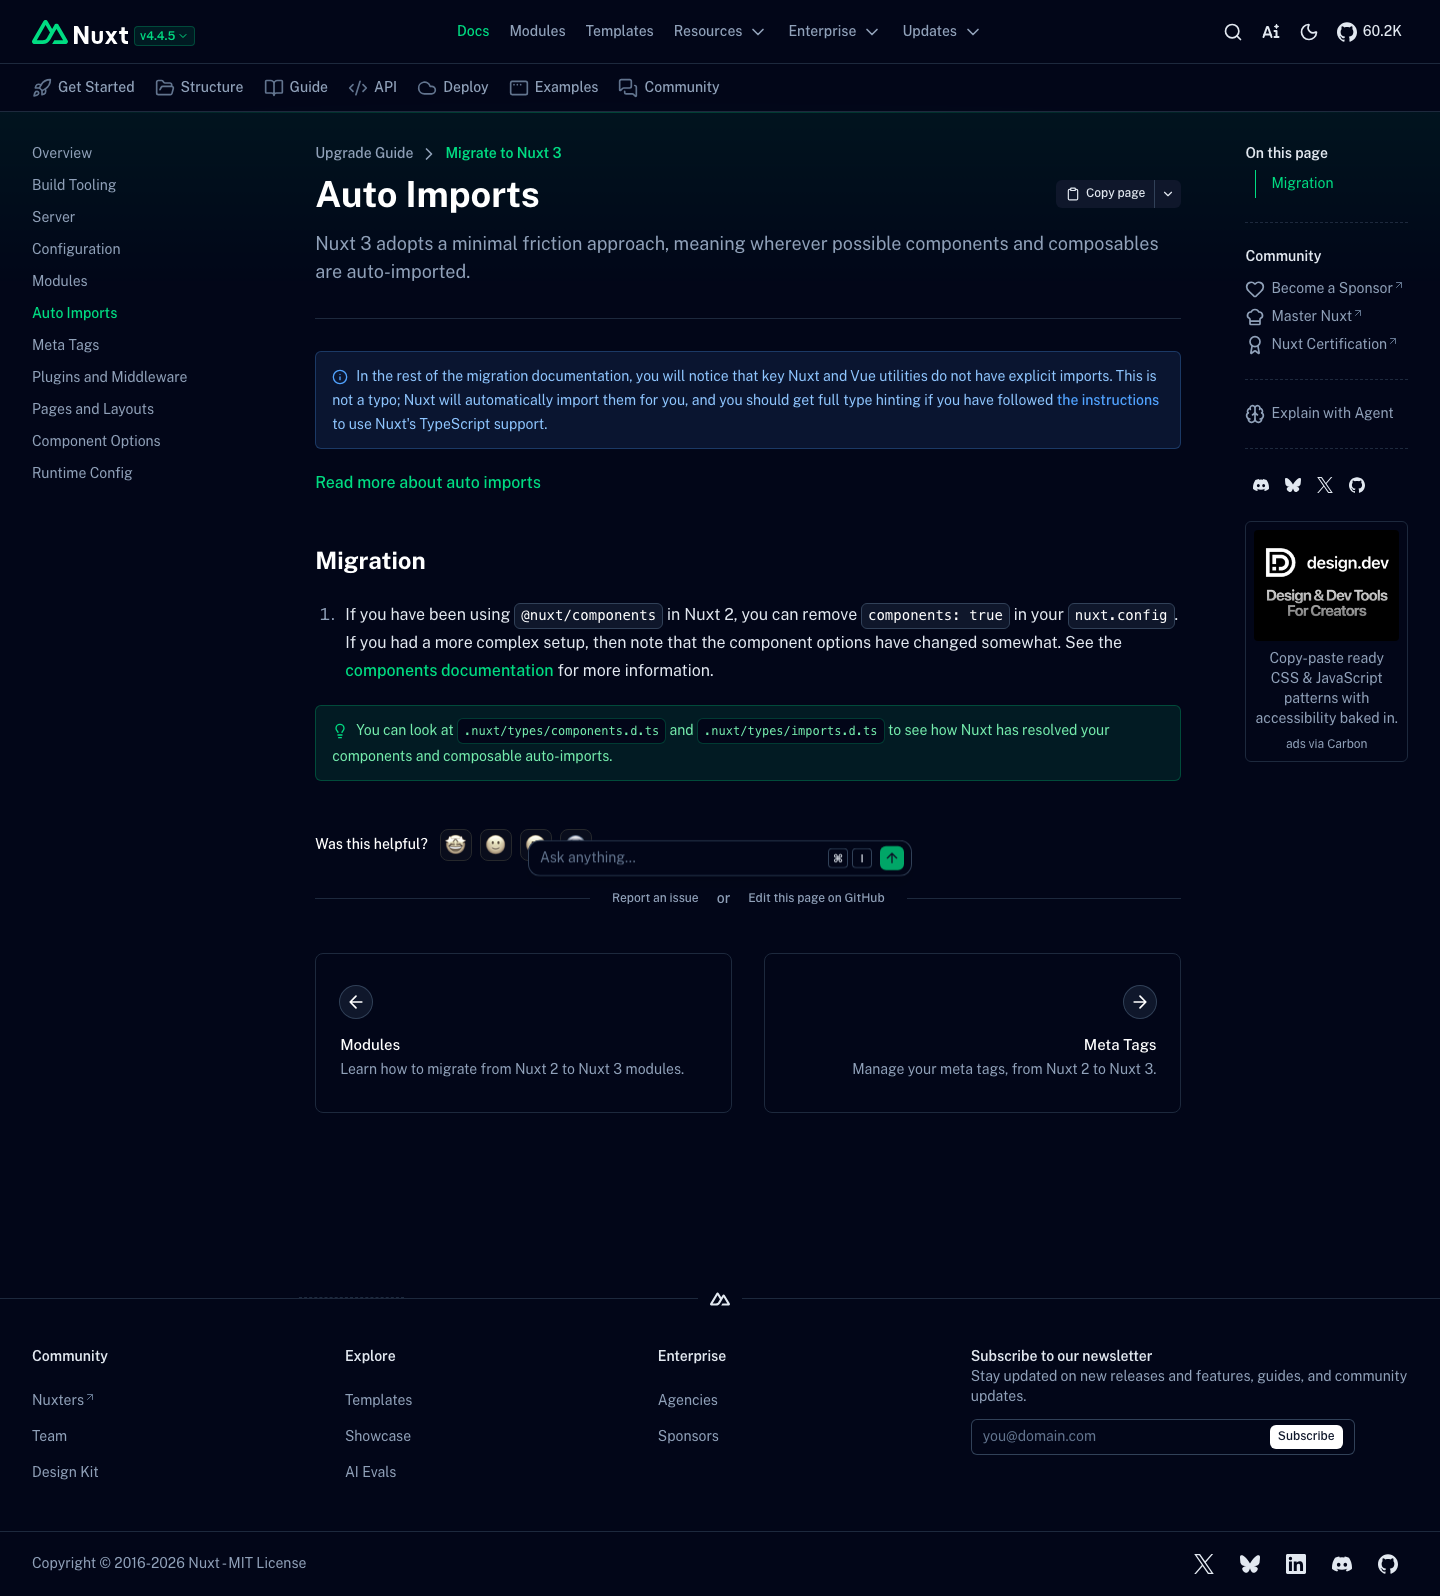1440x1596 pixels.
Task: Open GitHub repo with 60.2K stars
Action: (1369, 32)
